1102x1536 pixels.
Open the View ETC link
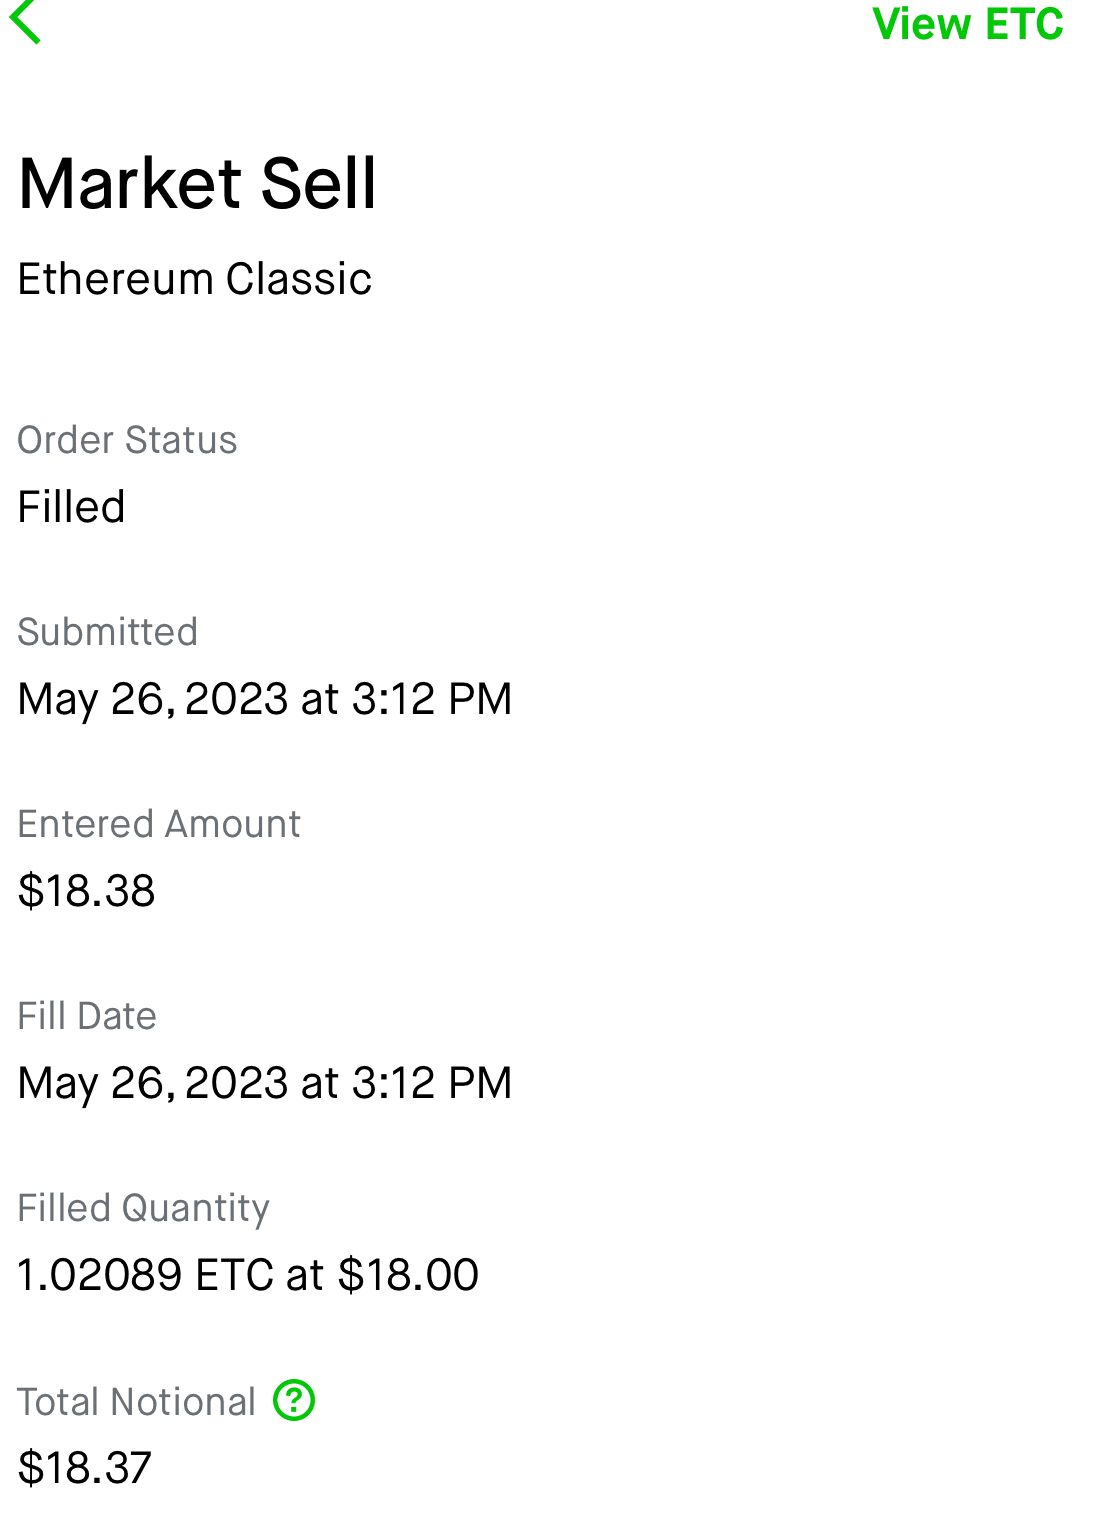click(x=967, y=24)
